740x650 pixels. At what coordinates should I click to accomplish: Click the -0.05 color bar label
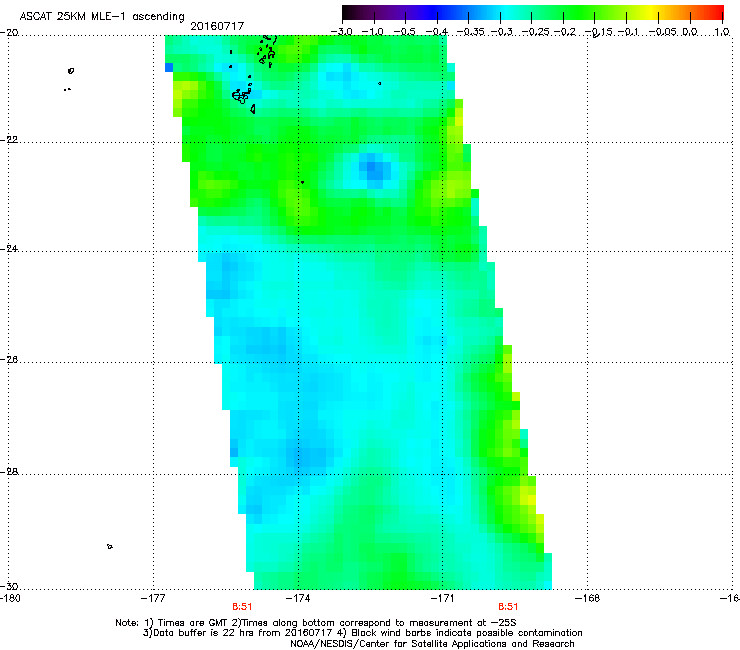click(x=663, y=32)
